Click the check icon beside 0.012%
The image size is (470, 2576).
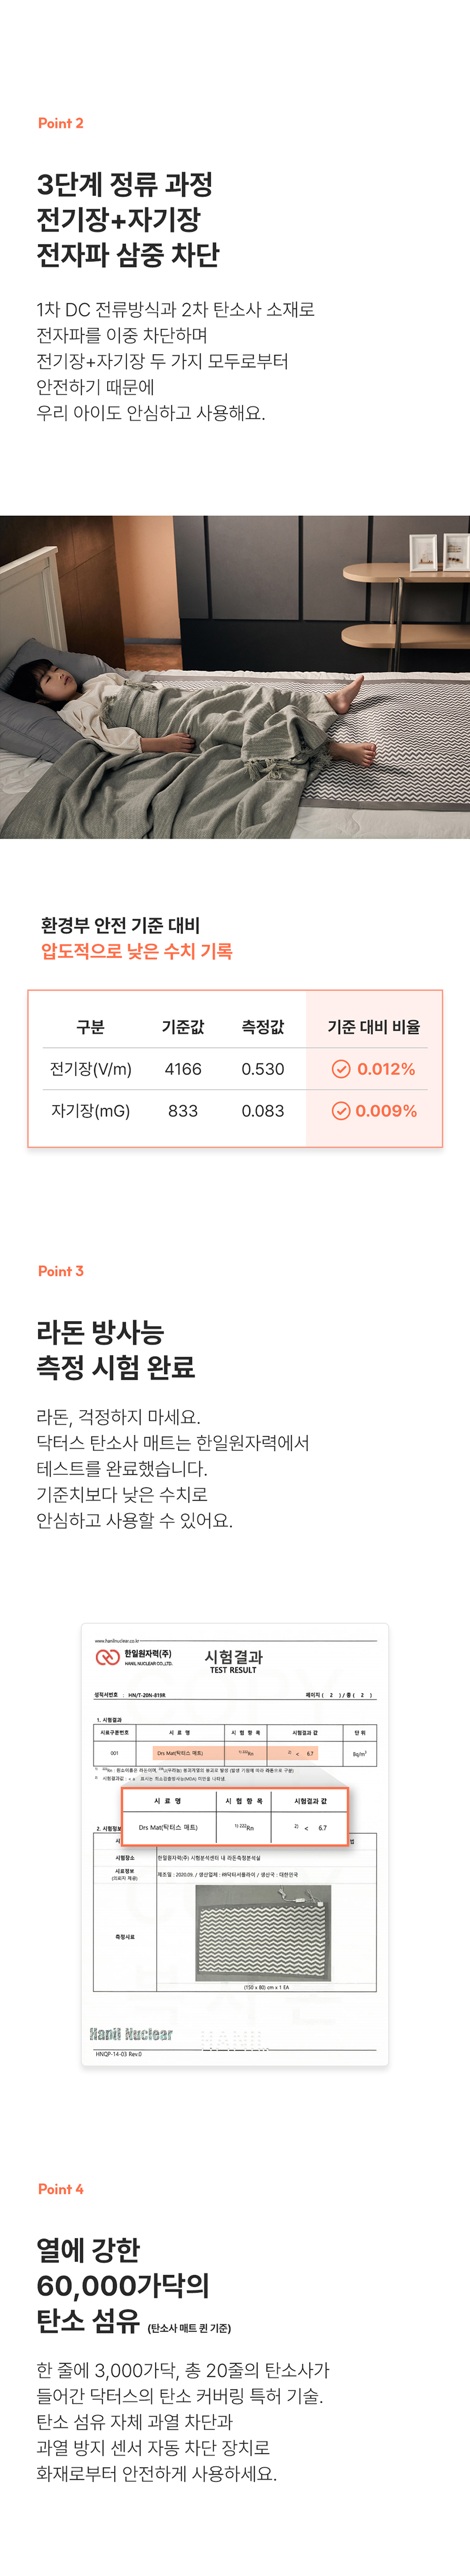coord(341,1069)
